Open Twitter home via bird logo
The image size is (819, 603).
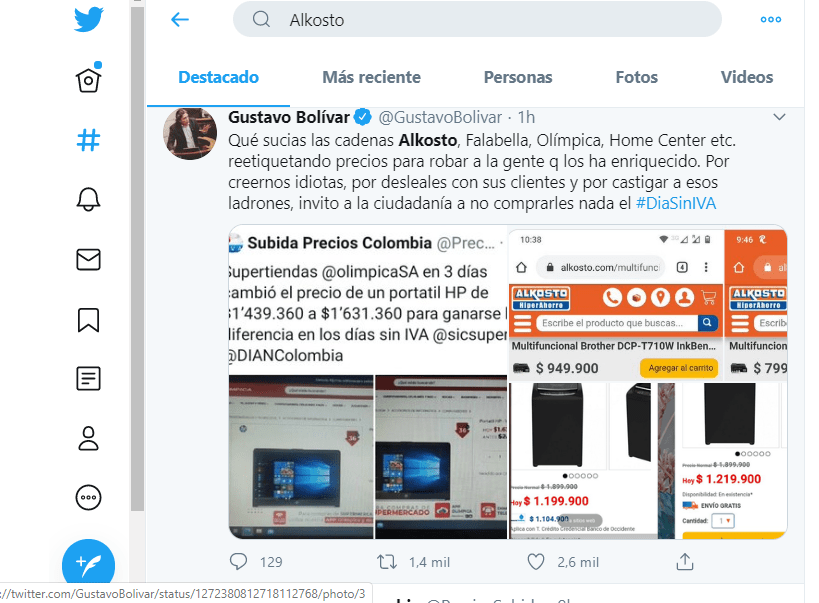88,19
